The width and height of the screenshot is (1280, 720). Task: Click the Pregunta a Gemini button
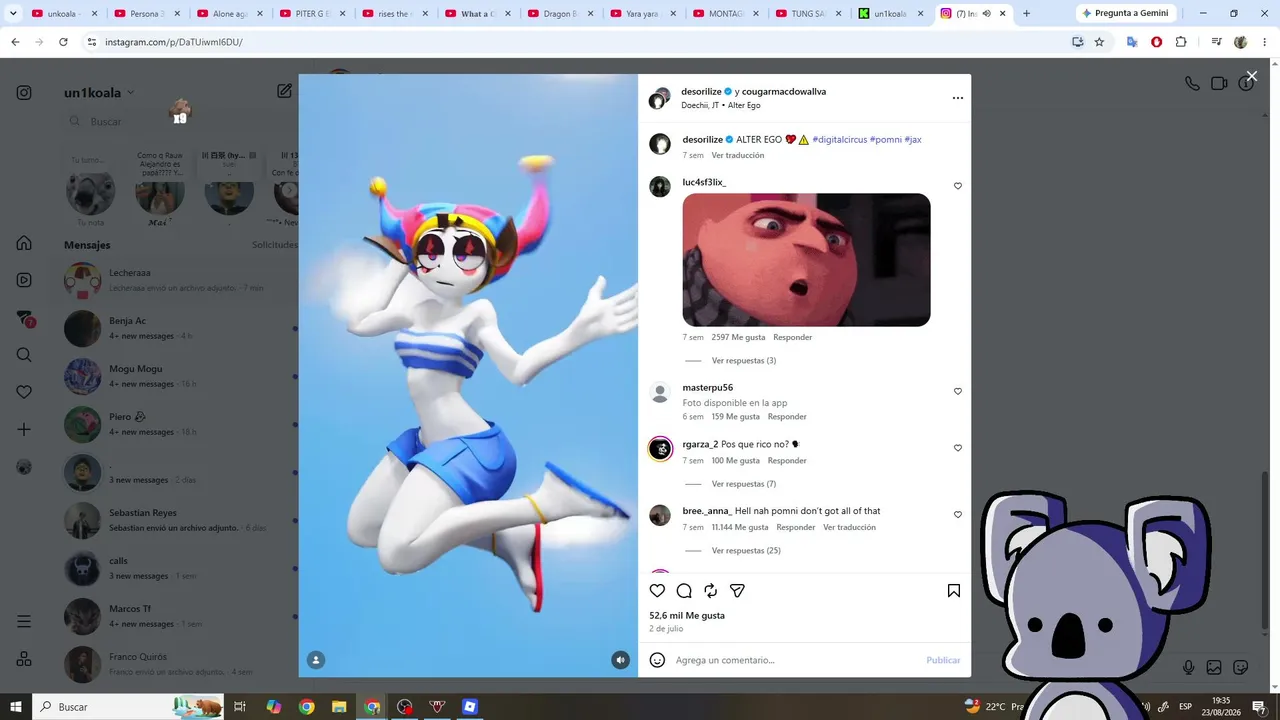(1126, 14)
